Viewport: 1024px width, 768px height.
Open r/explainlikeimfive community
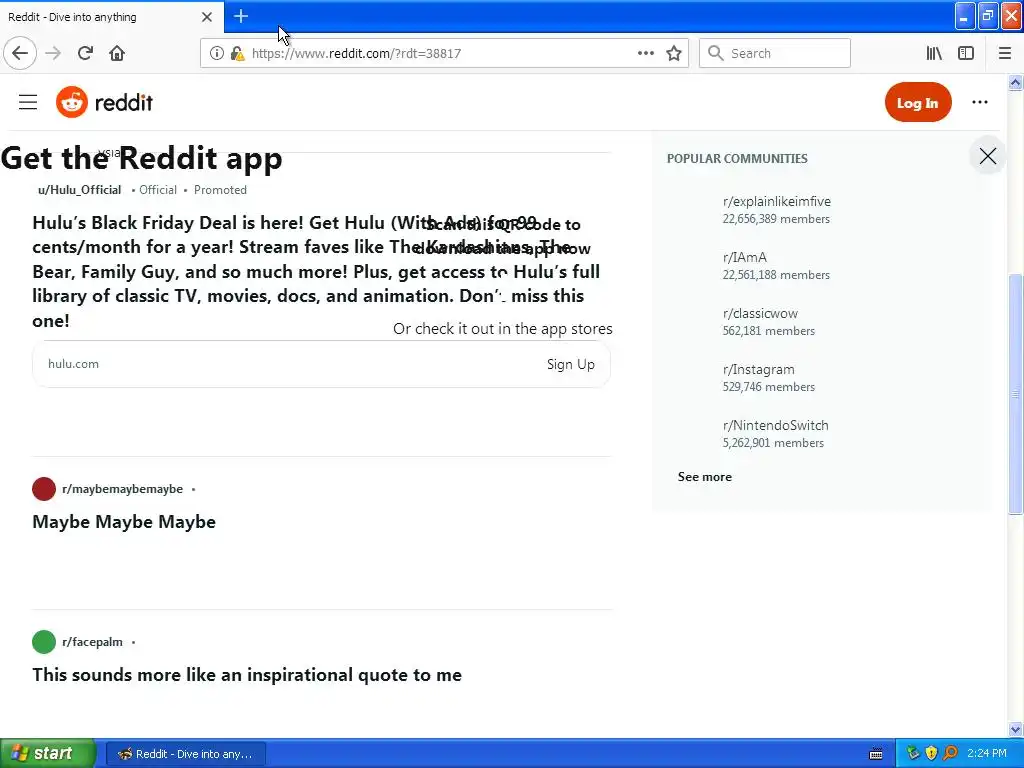click(776, 202)
